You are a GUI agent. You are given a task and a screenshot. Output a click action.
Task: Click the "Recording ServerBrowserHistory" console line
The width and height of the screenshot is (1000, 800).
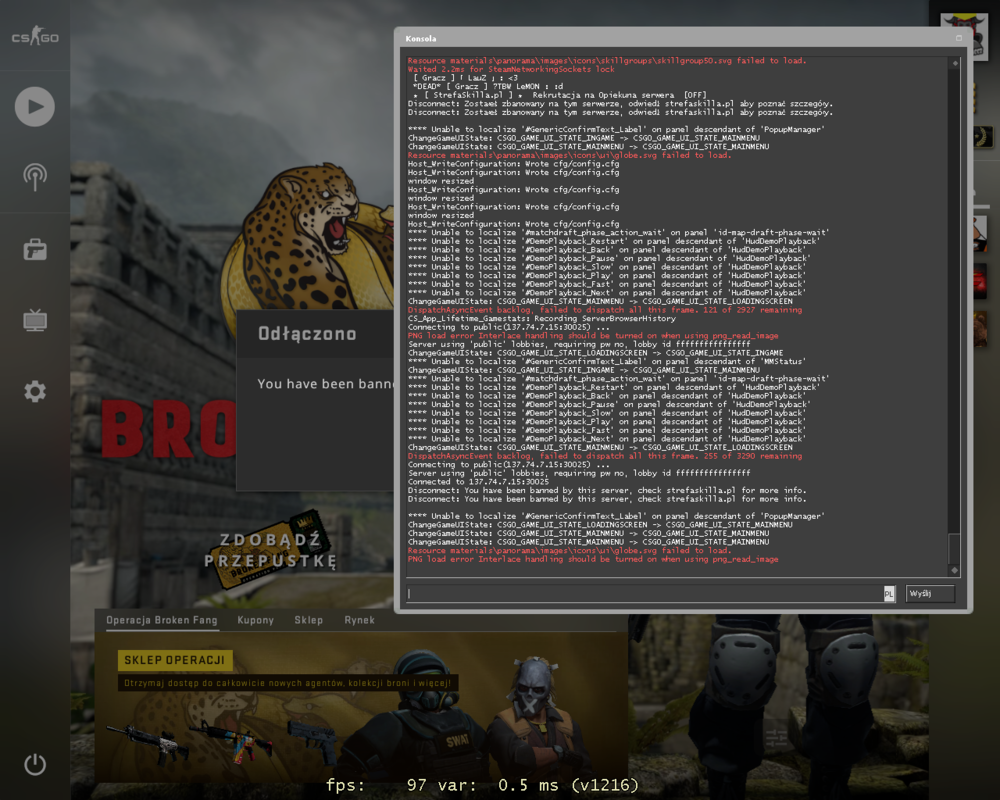point(541,318)
